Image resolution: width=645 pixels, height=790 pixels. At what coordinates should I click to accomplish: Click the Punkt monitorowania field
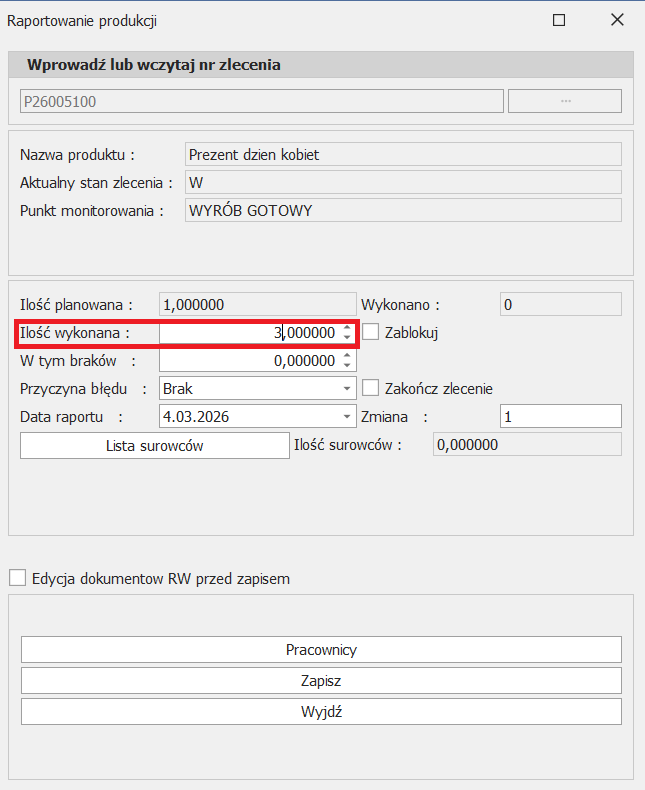(x=403, y=210)
